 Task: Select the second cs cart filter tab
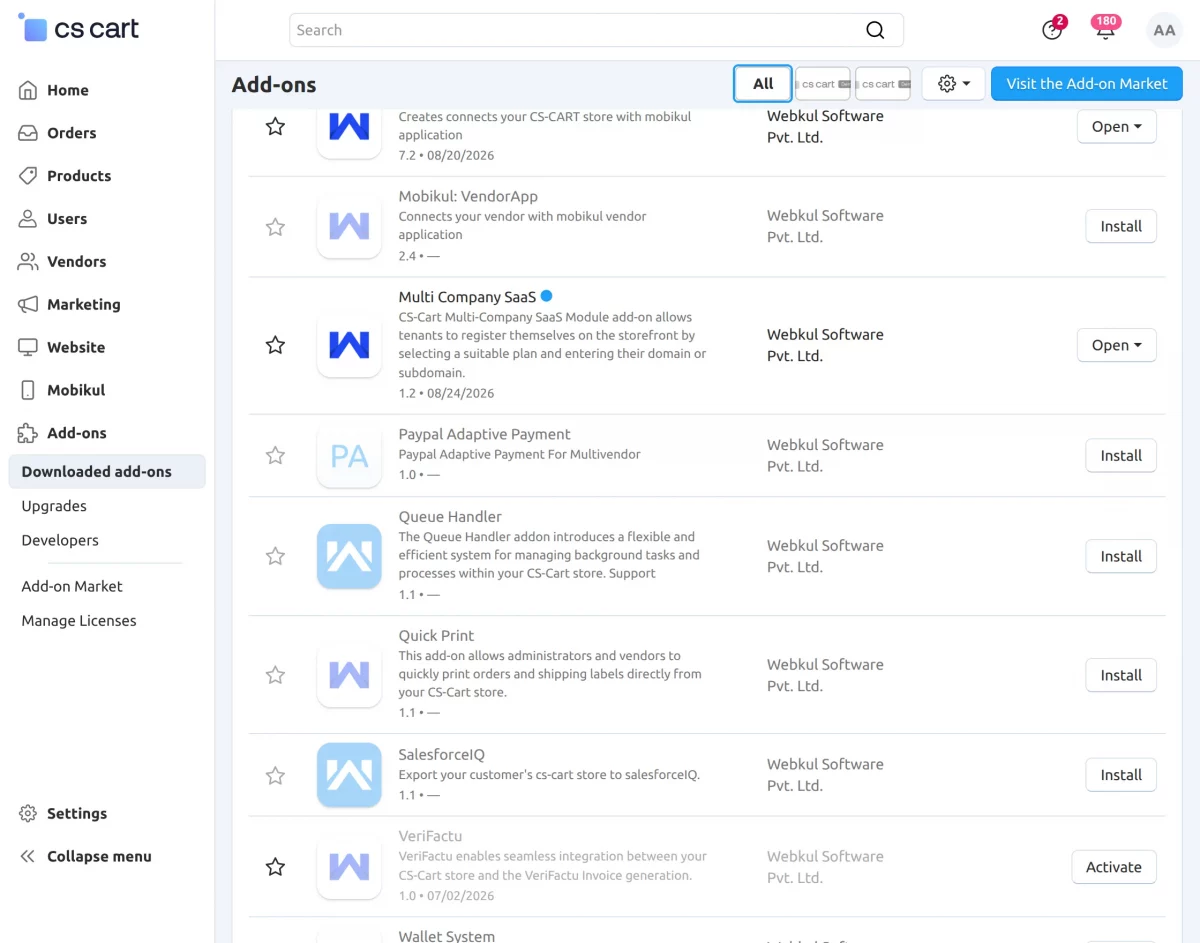(x=883, y=84)
